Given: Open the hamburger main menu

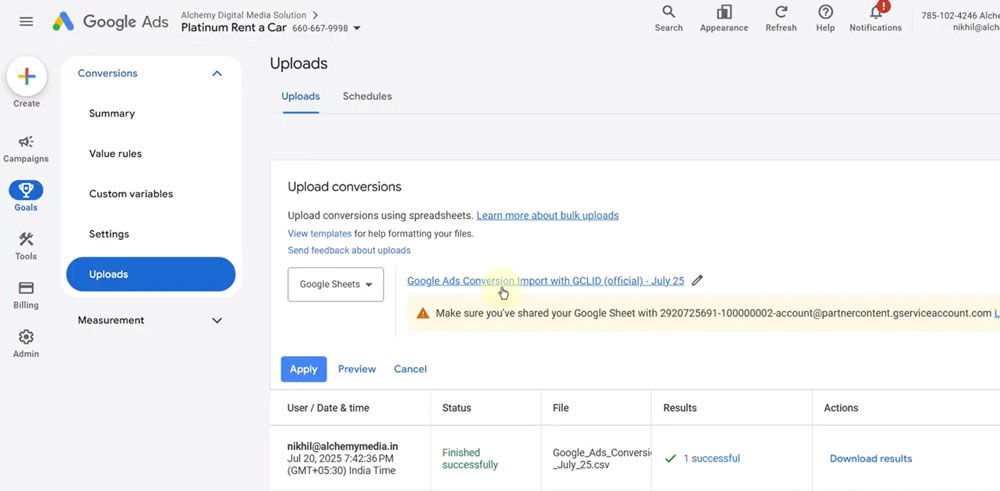Looking at the screenshot, I should pyautogui.click(x=26, y=22).
